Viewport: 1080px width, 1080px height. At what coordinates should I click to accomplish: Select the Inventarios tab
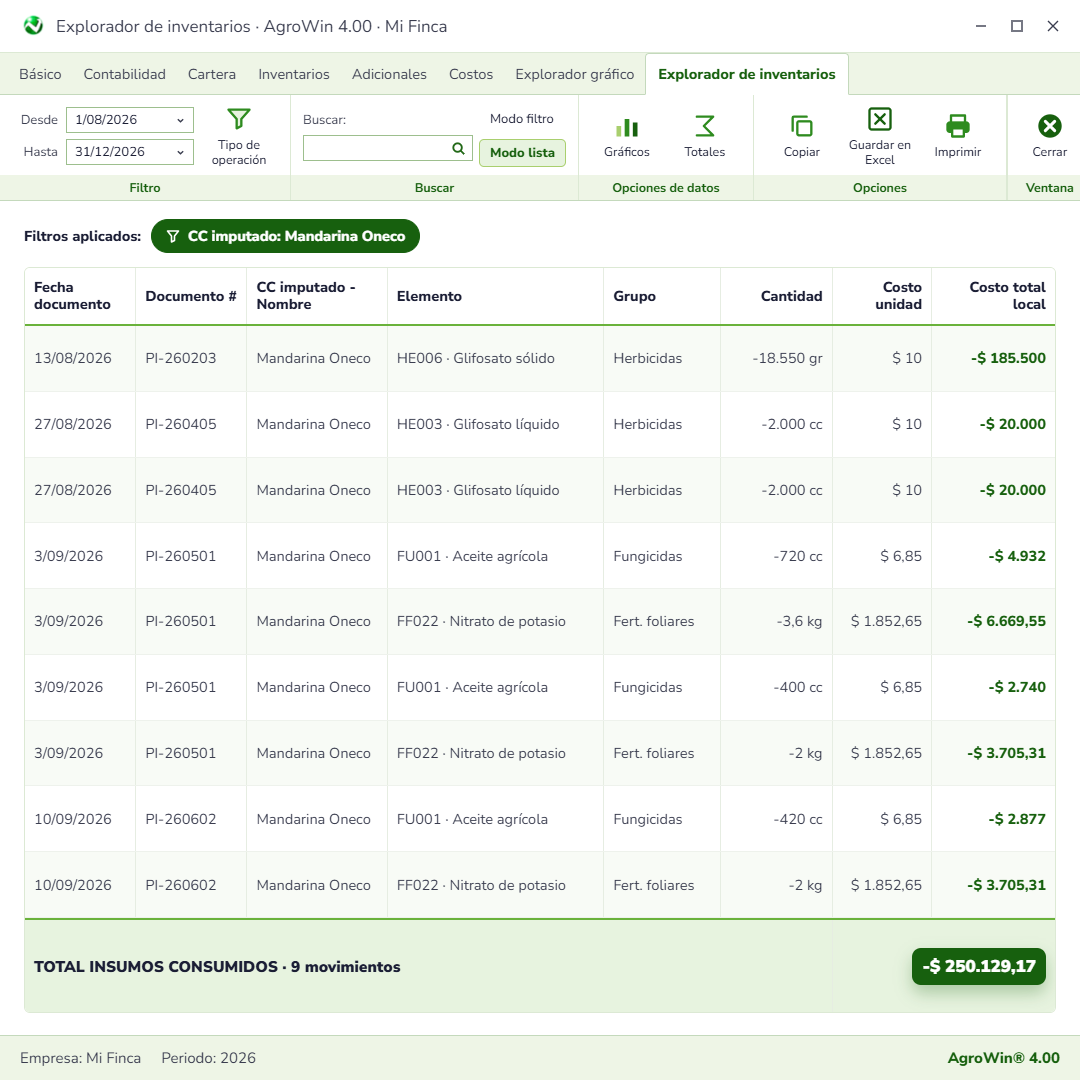pos(294,74)
